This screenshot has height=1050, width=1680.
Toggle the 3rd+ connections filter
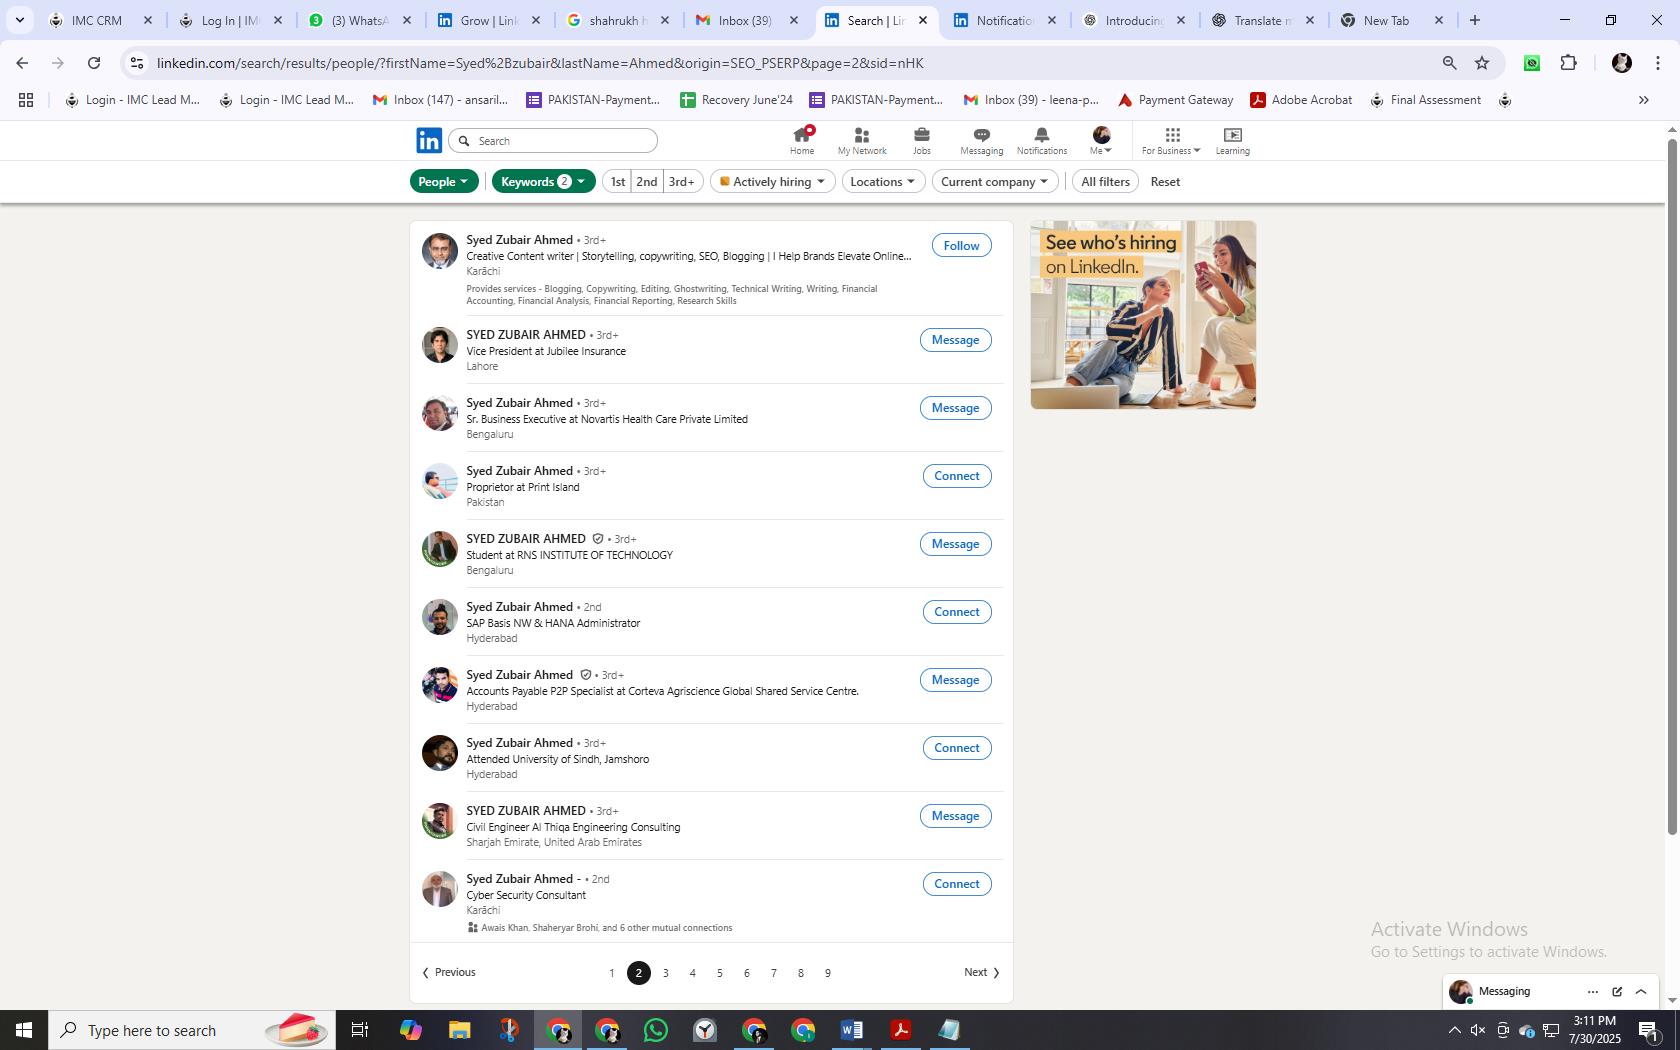(x=681, y=181)
